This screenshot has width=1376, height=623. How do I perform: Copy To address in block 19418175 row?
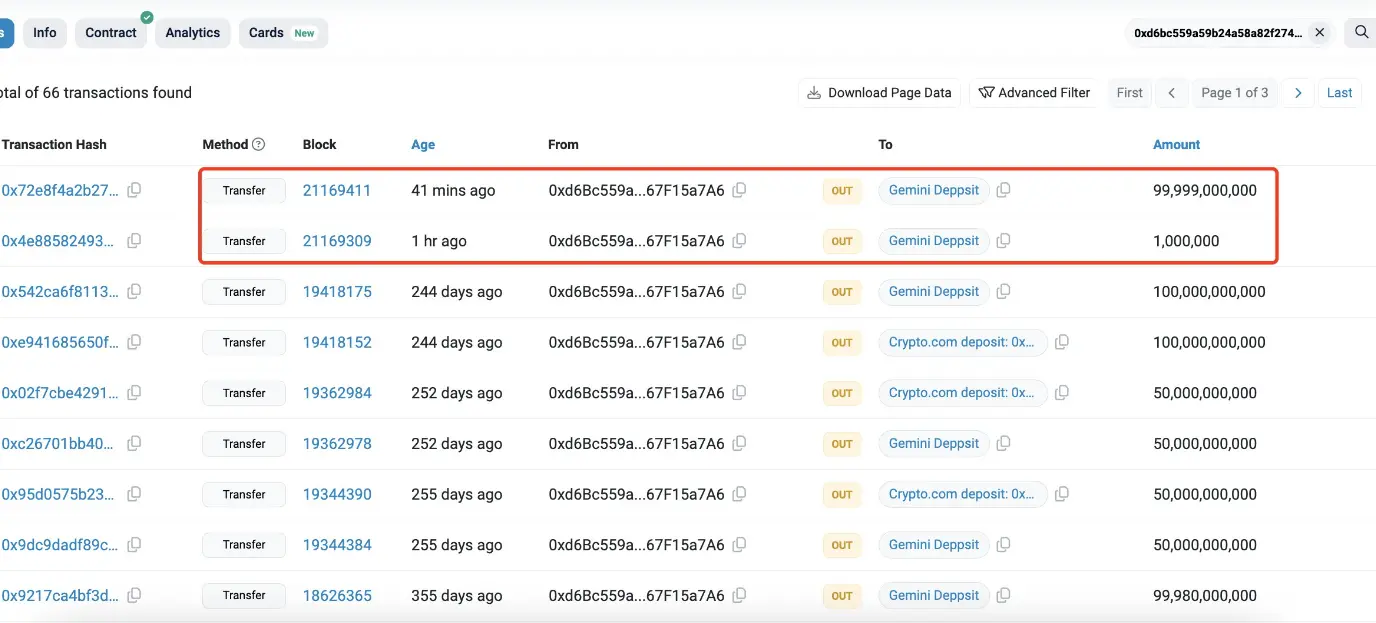click(1003, 292)
